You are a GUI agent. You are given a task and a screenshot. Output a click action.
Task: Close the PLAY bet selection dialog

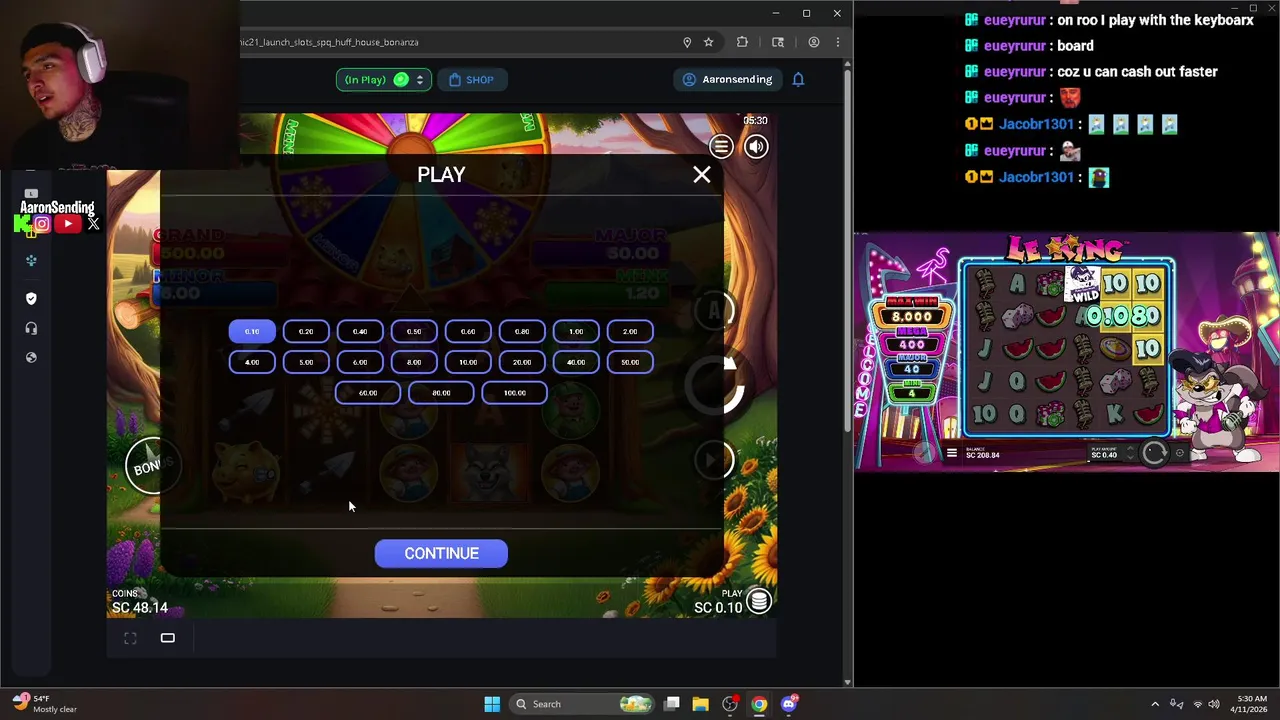(702, 175)
